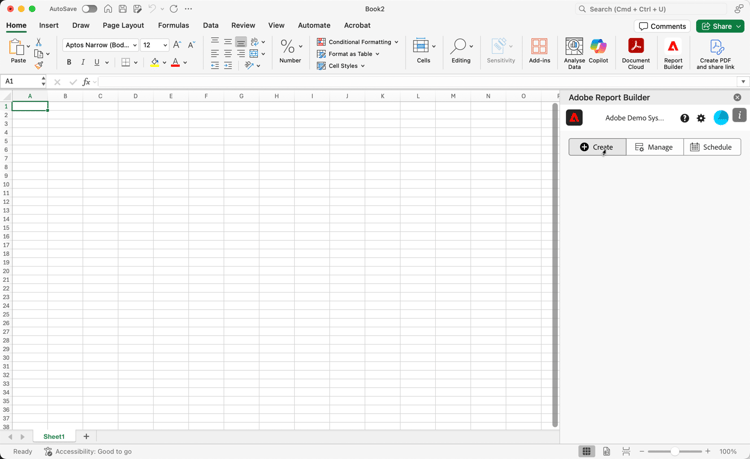Click the Redo arrow in the title bar
Screen dimensions: 750x459
click(x=174, y=9)
